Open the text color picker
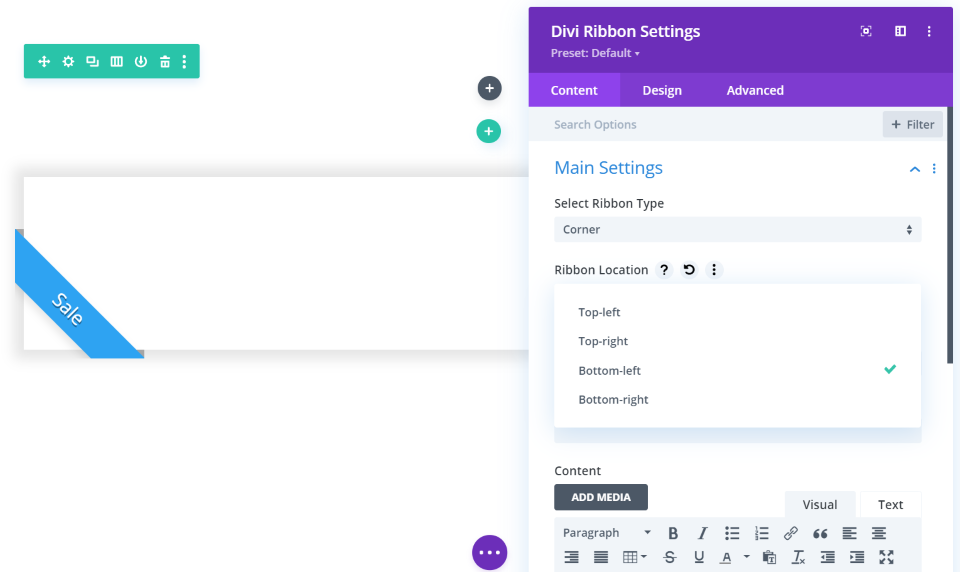960x572 pixels. click(726, 557)
